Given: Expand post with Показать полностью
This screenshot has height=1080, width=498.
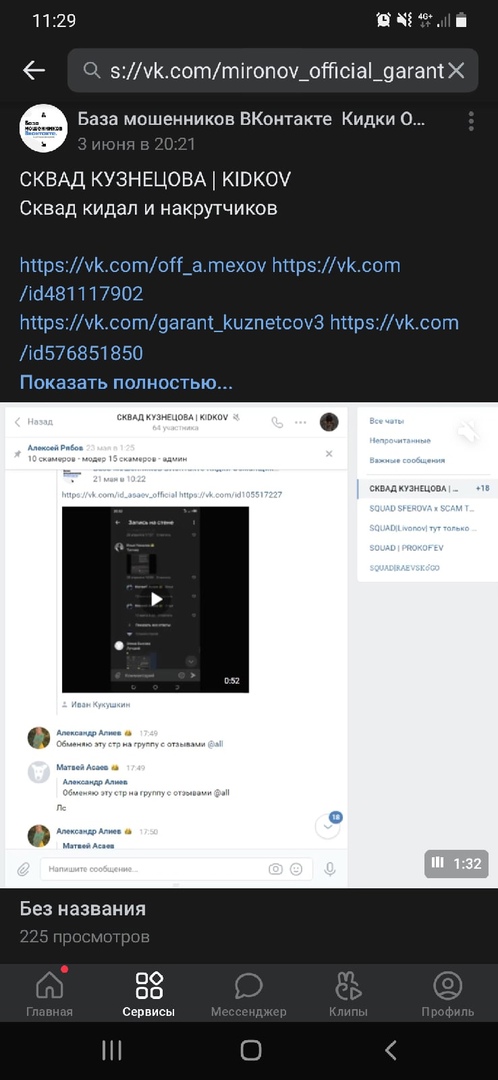Looking at the screenshot, I should (126, 383).
